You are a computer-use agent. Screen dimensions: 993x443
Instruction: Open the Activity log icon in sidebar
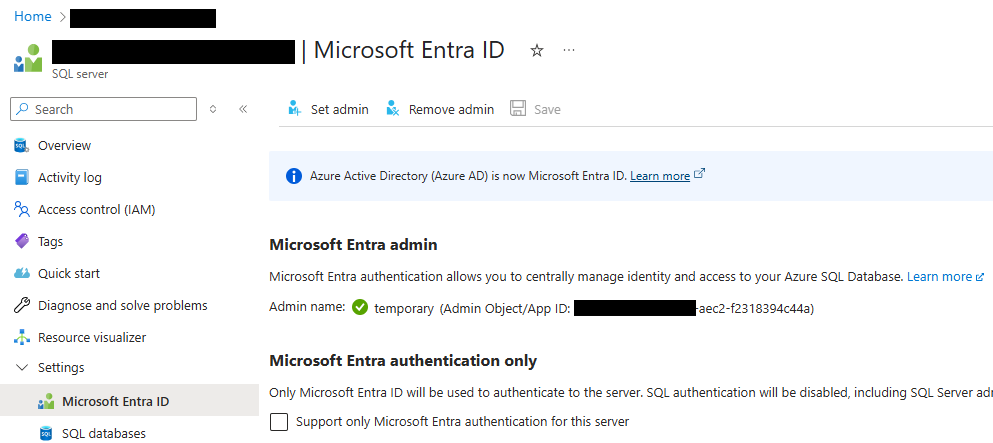[22, 178]
